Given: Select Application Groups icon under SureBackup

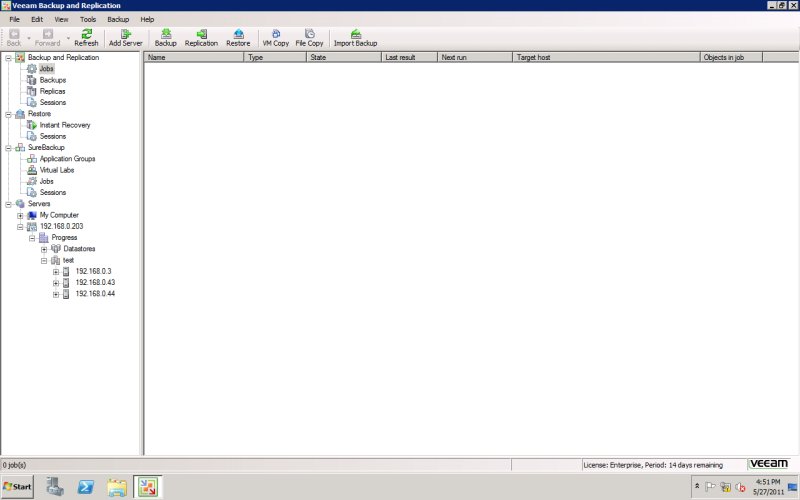Looking at the screenshot, I should coord(32,159).
